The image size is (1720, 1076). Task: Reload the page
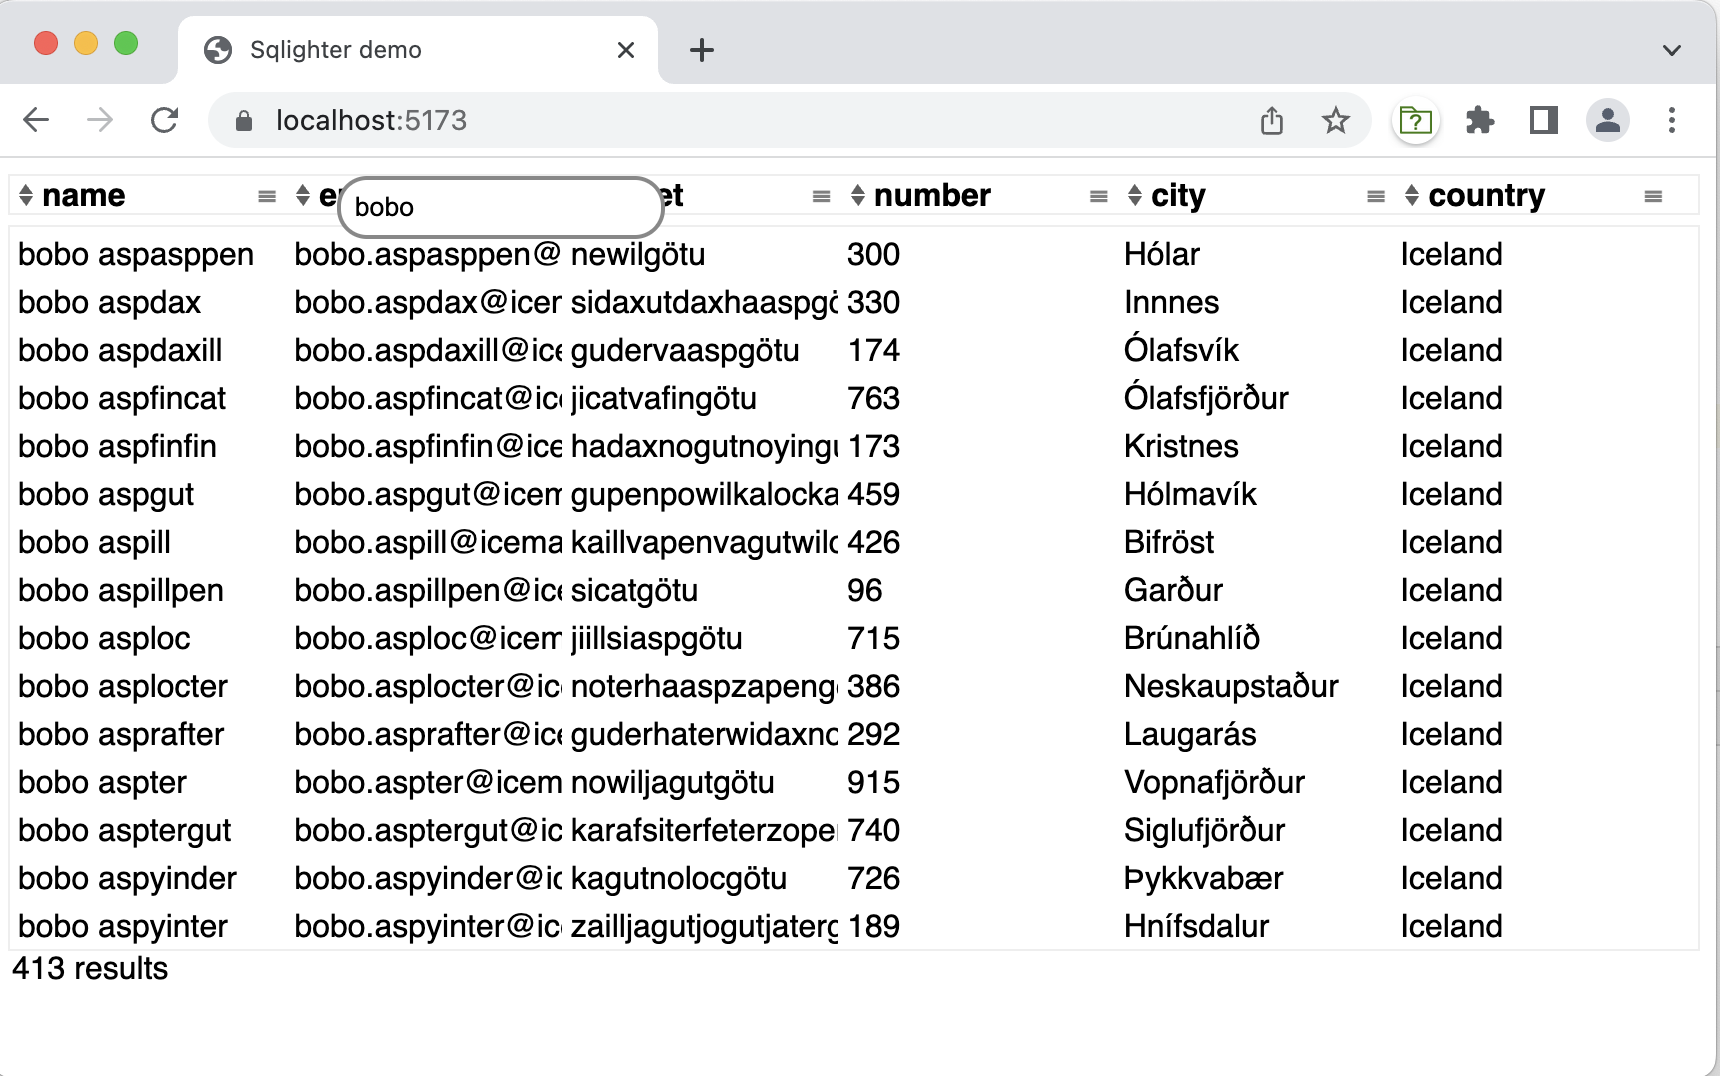click(164, 121)
